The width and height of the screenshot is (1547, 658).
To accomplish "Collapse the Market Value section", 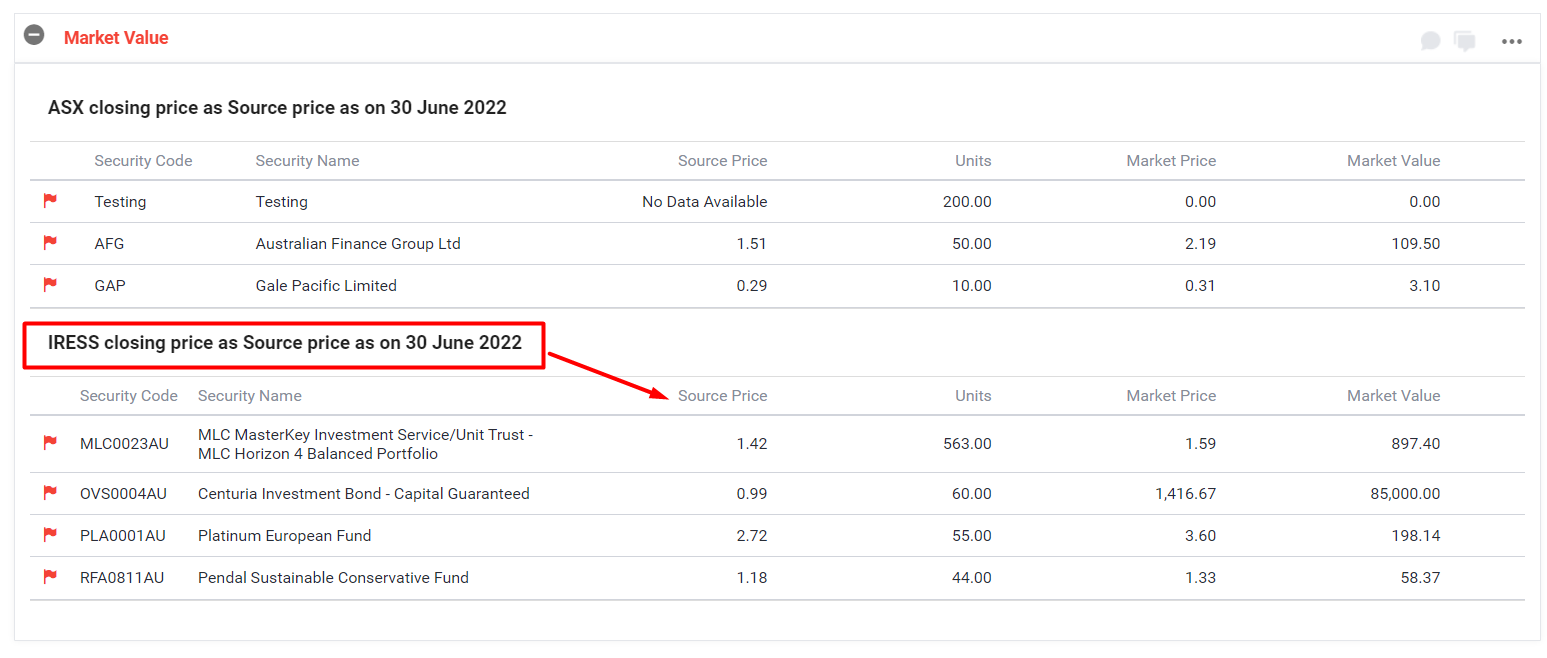I will coord(34,35).
